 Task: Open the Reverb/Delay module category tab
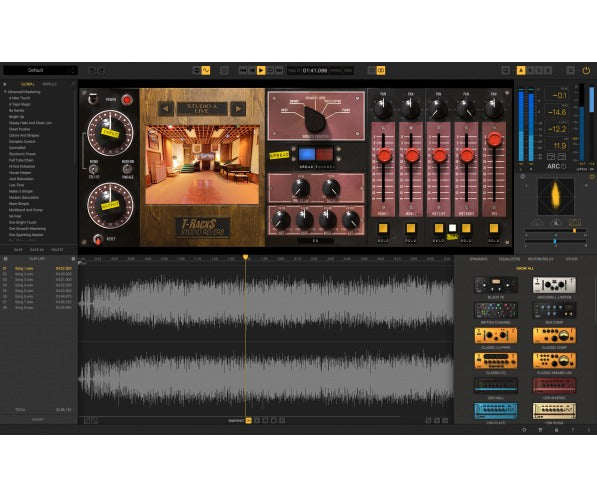coord(540,259)
